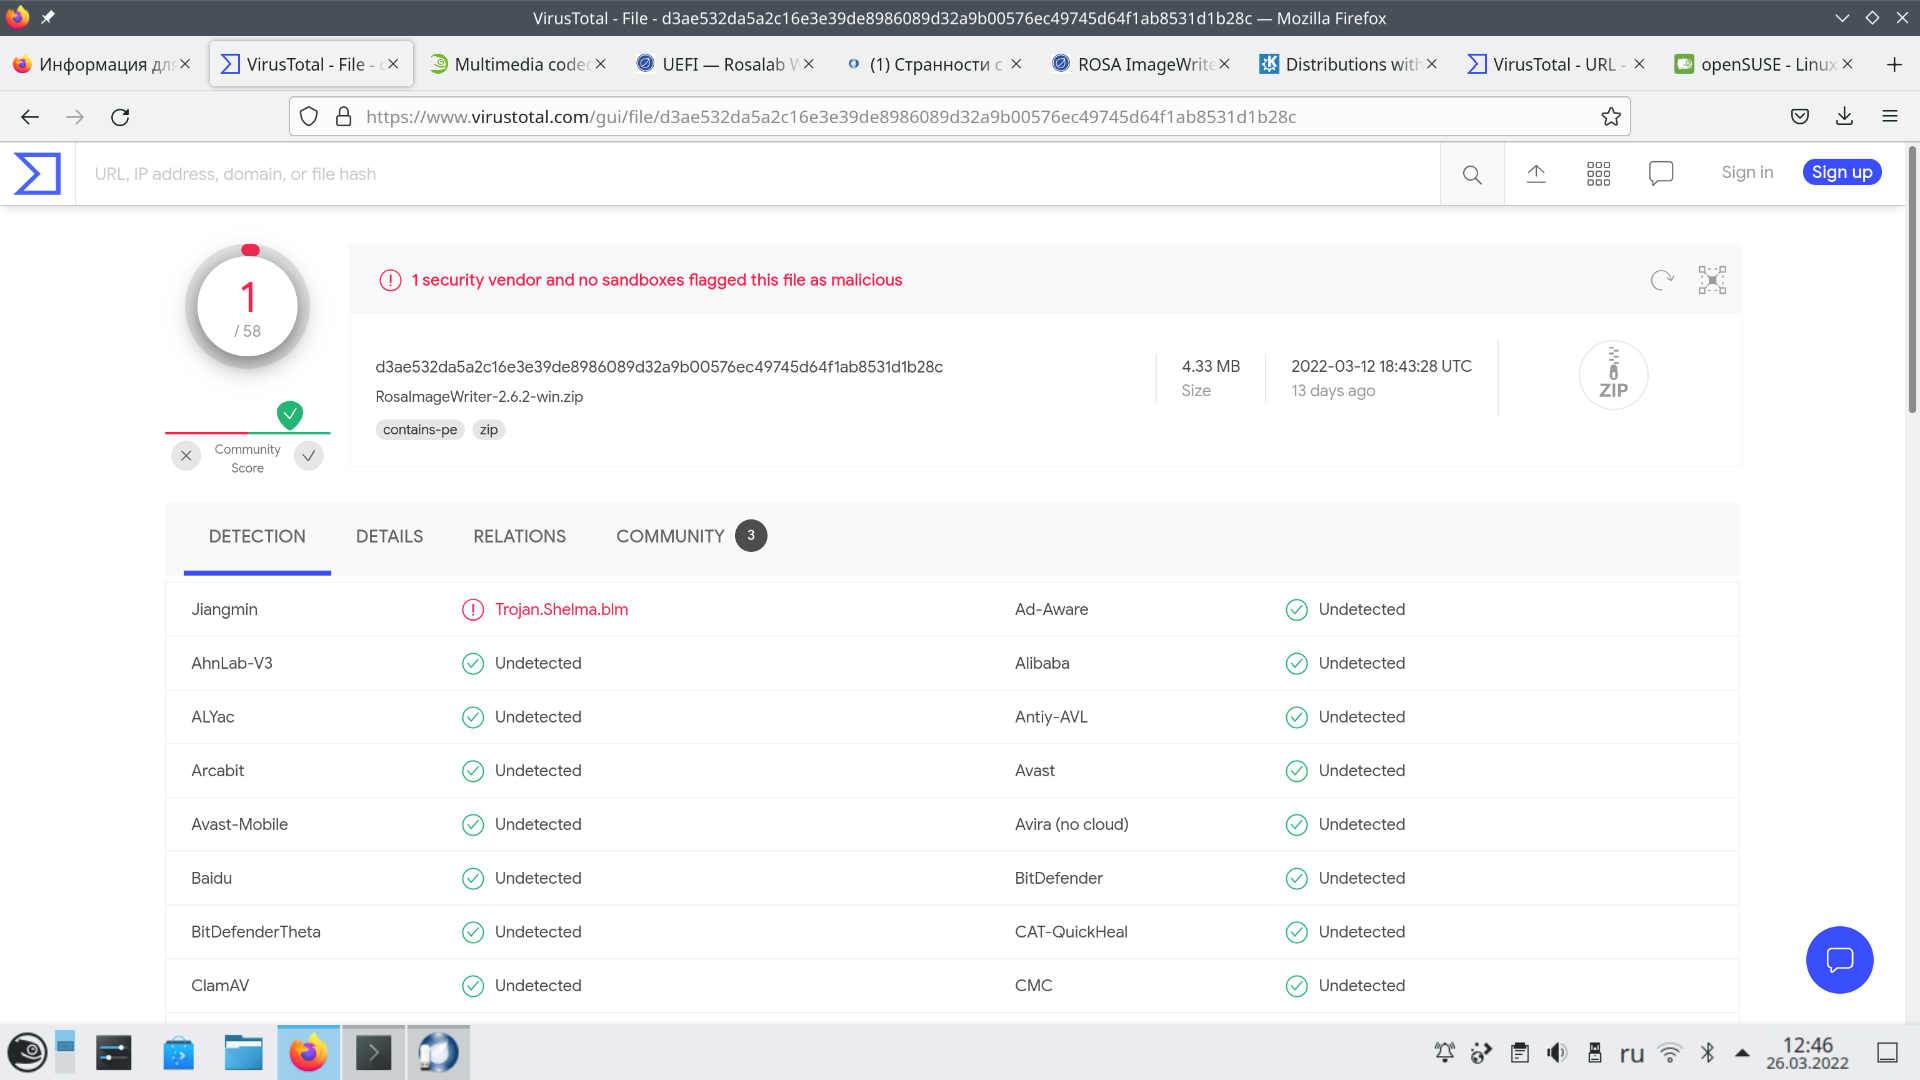This screenshot has height=1080, width=1920.
Task: Vote malicious with community X button
Action: (x=186, y=456)
